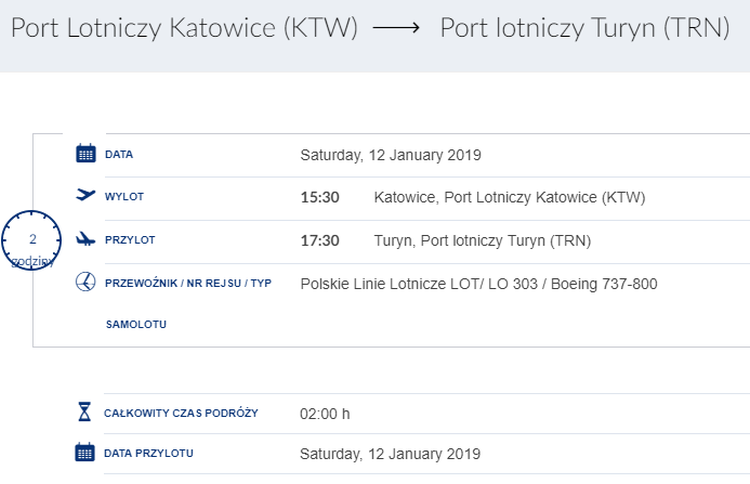This screenshot has width=750, height=484.
Task: Click the departure time 15:30
Action: [320, 197]
